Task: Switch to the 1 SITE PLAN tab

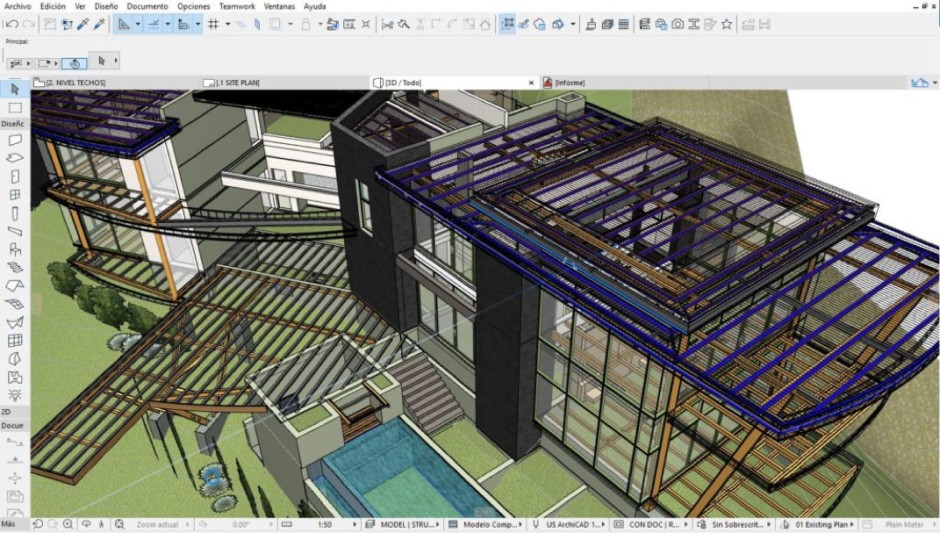Action: click(x=238, y=82)
